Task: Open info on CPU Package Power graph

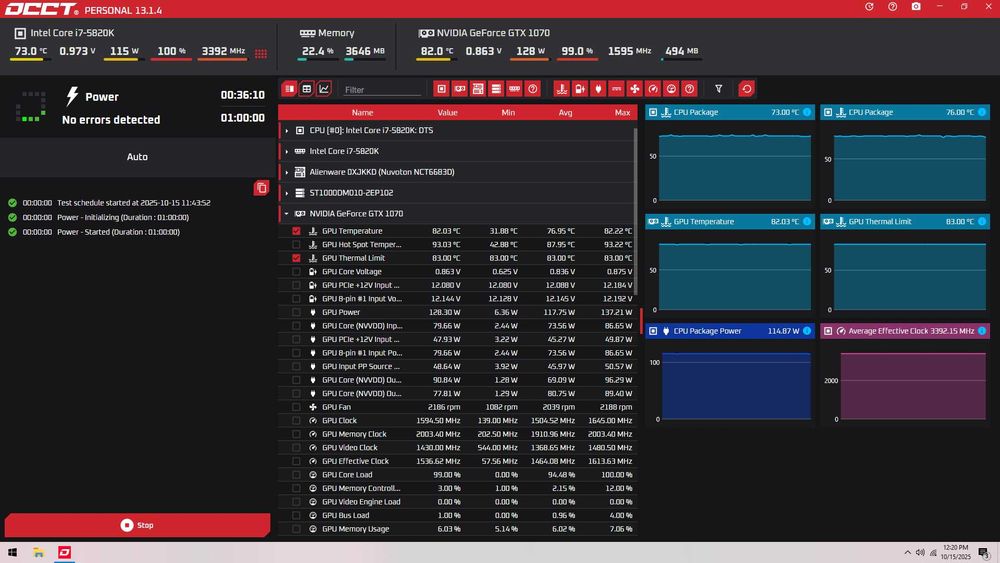Action: [x=807, y=331]
